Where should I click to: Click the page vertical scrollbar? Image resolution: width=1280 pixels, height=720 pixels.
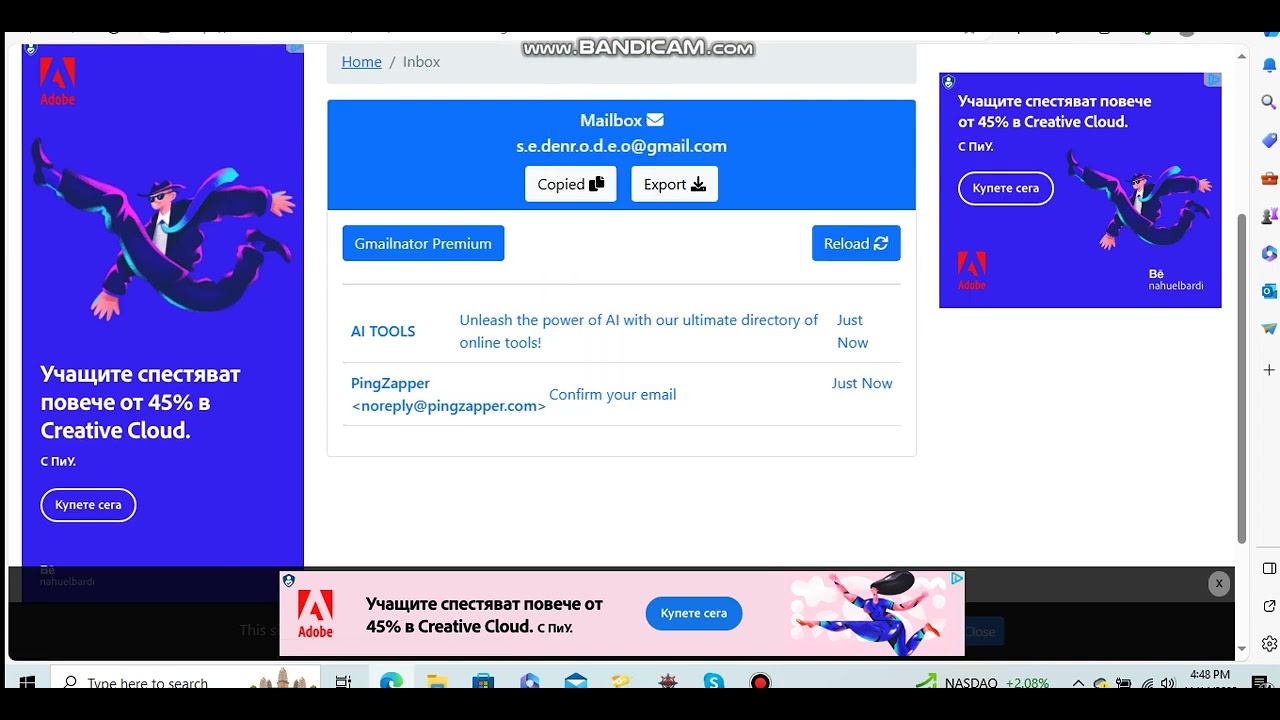point(1242,380)
